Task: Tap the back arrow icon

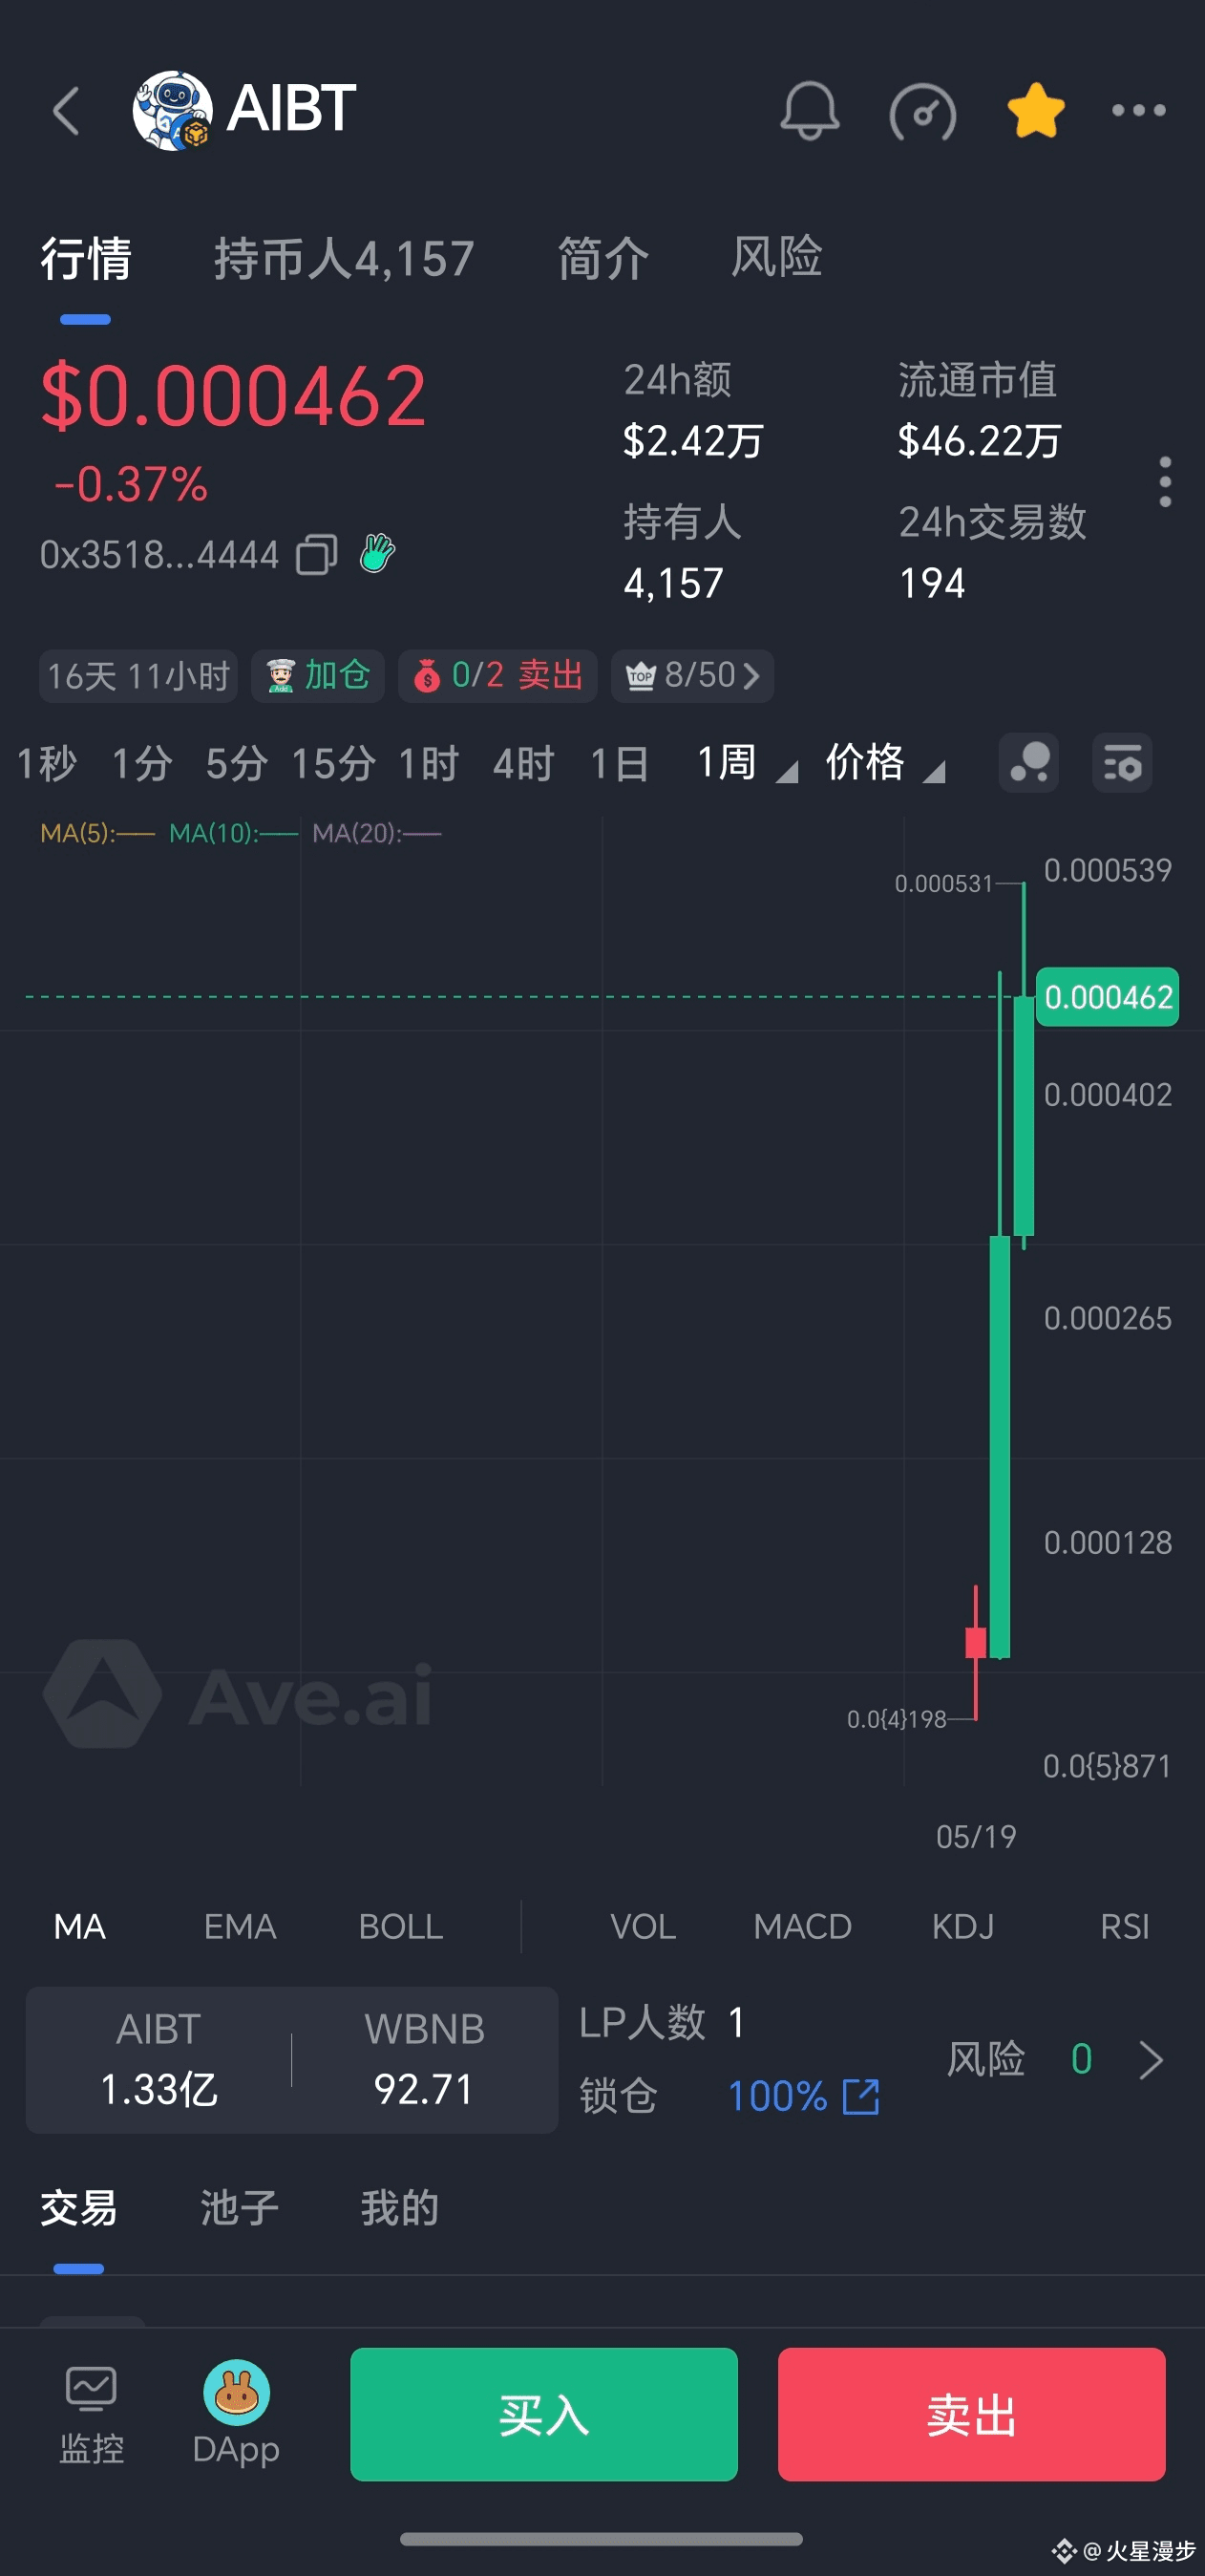Action: click(66, 110)
